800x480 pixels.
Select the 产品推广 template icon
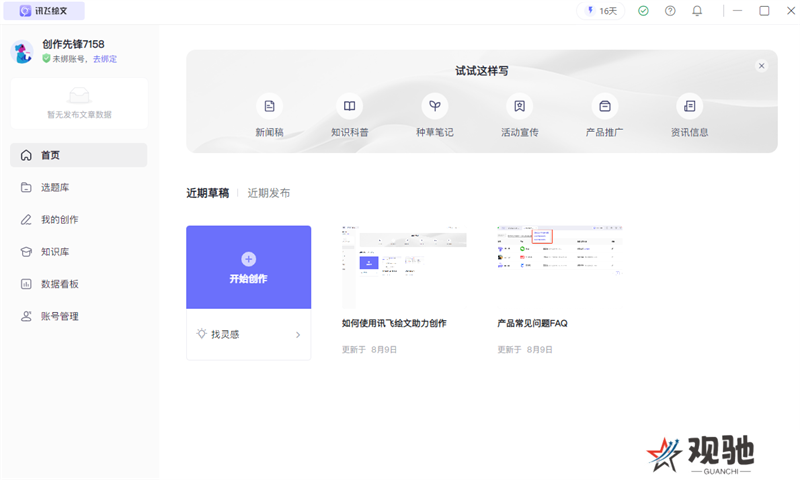(605, 106)
